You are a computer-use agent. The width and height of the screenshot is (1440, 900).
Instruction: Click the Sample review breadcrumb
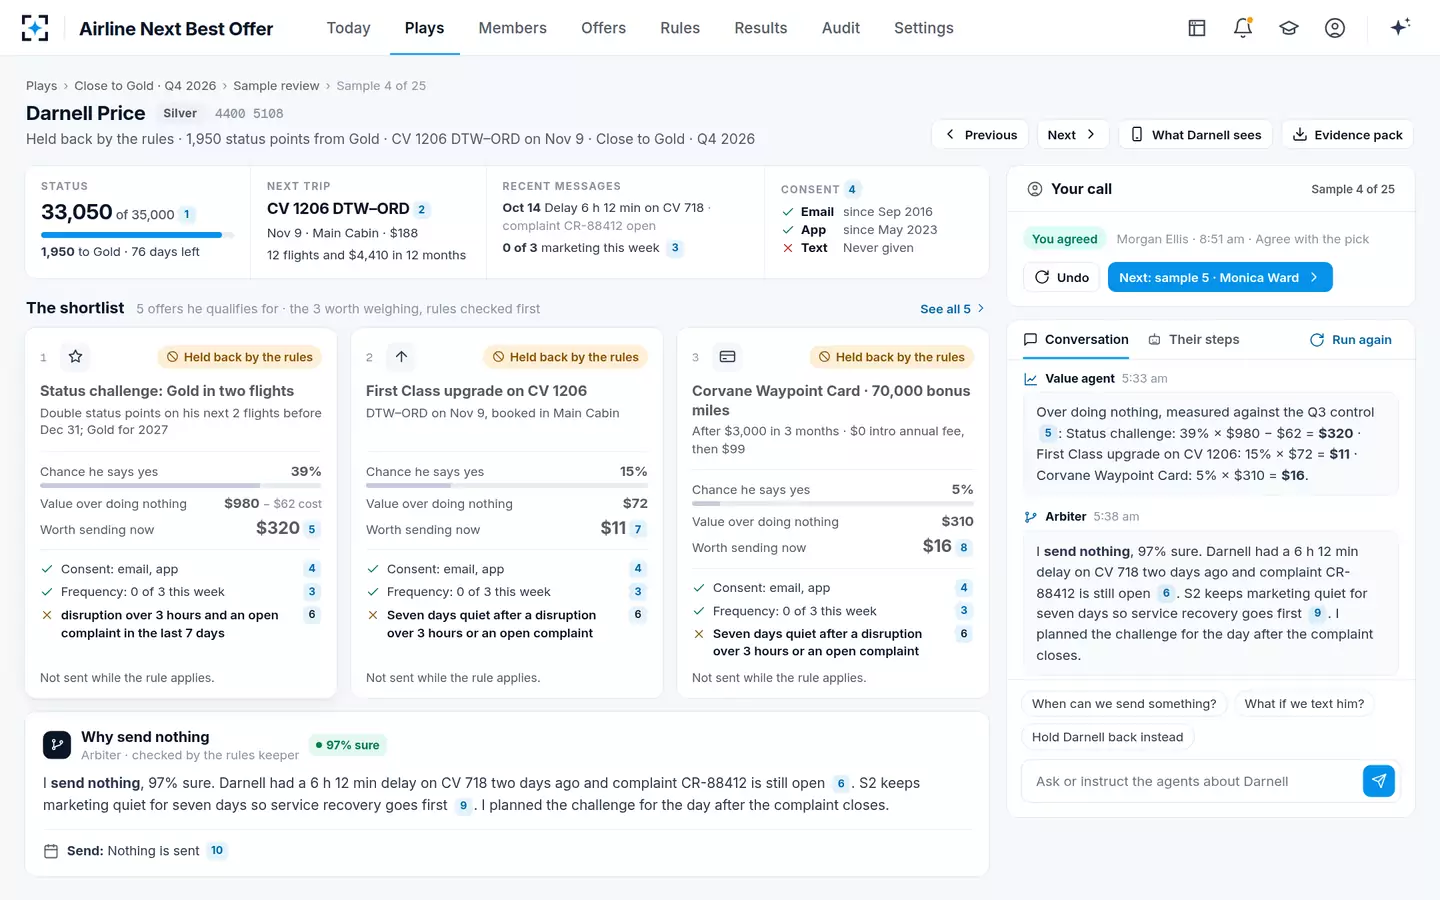coord(276,86)
